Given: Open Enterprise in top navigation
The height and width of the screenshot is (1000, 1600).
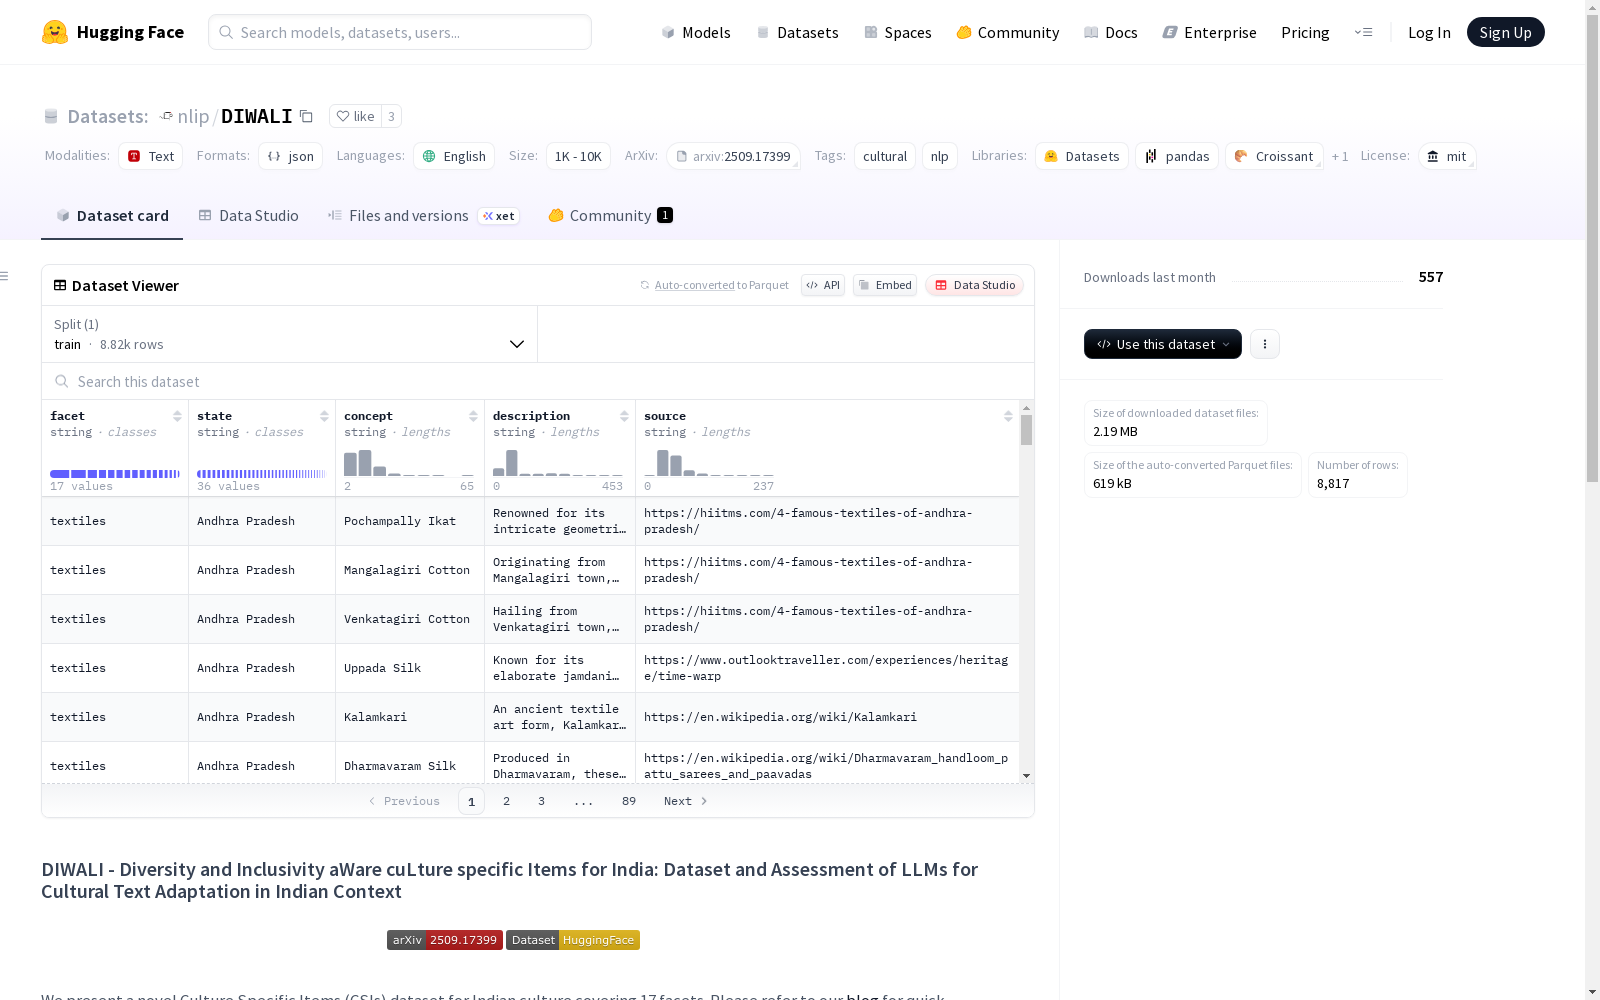Looking at the screenshot, I should [1209, 32].
